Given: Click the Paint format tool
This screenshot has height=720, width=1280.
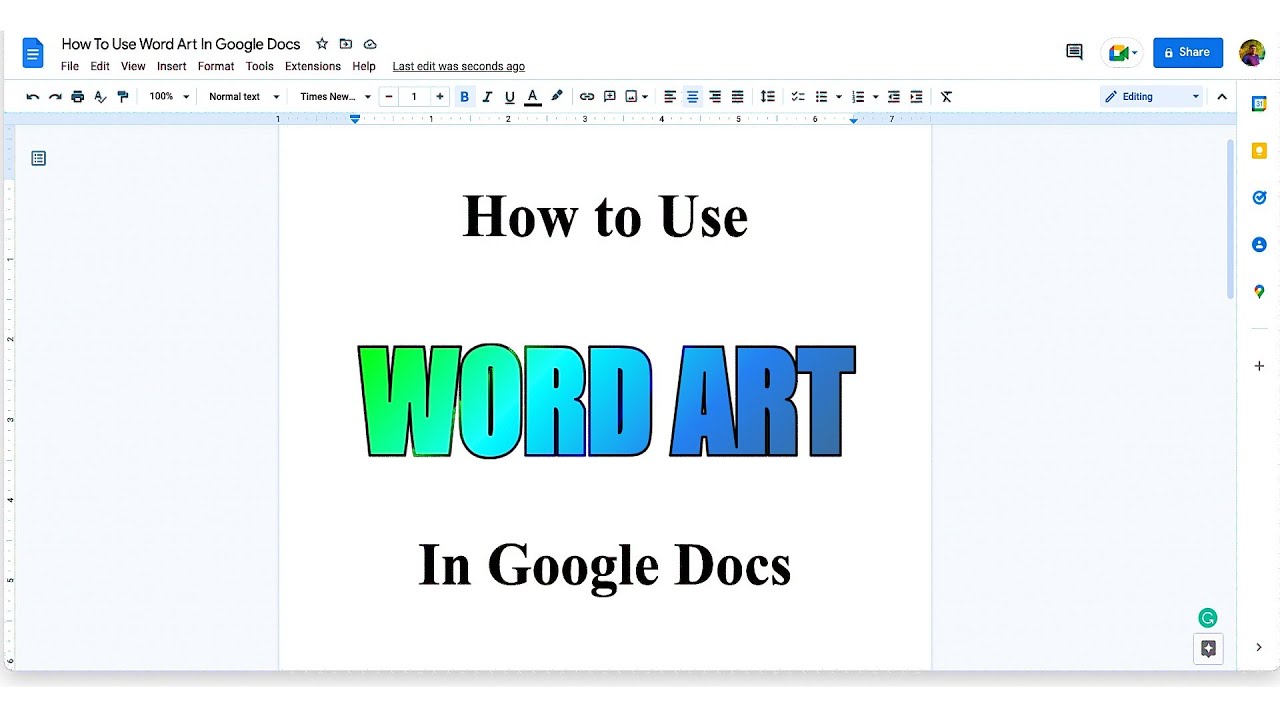Looking at the screenshot, I should pos(123,96).
